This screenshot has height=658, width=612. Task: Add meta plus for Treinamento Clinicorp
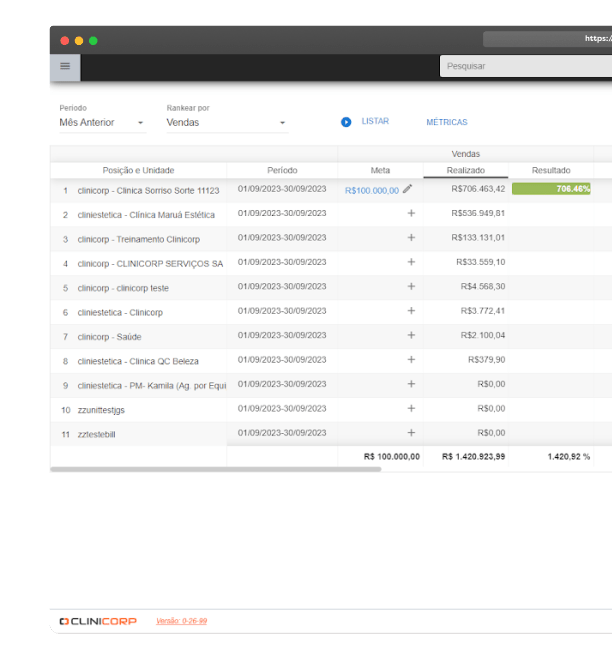tap(411, 238)
